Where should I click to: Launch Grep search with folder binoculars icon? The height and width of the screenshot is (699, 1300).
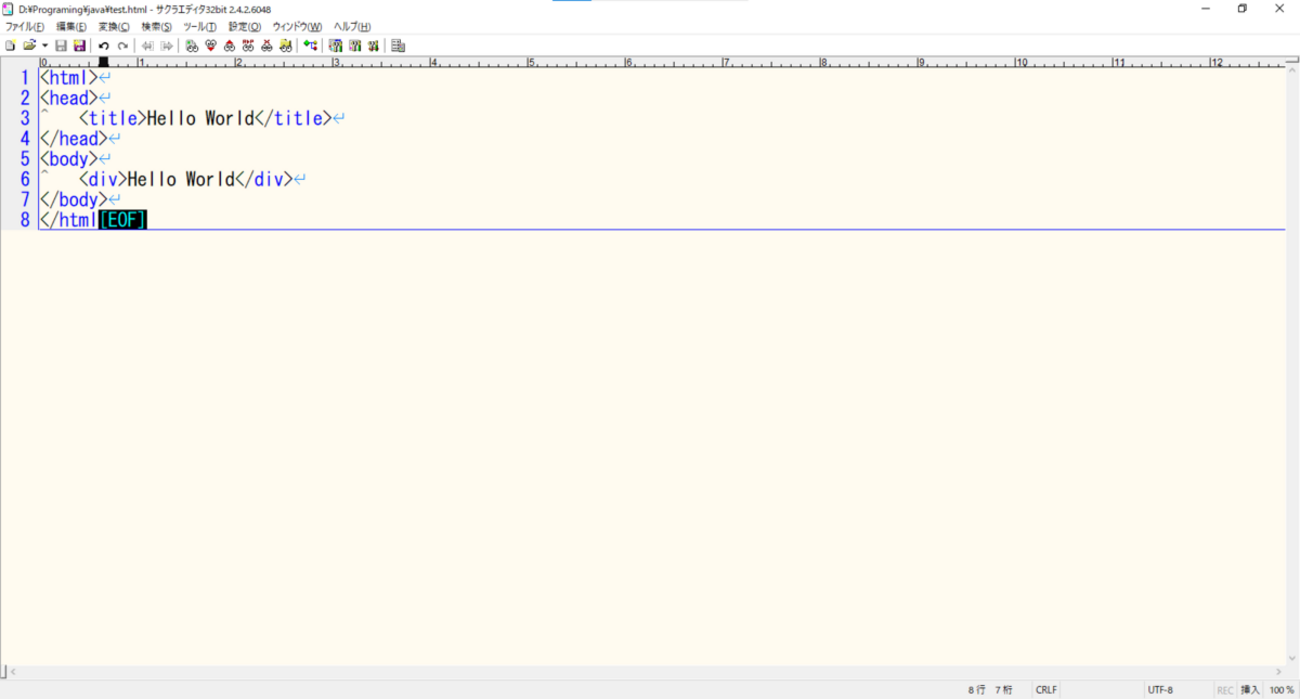tap(286, 46)
